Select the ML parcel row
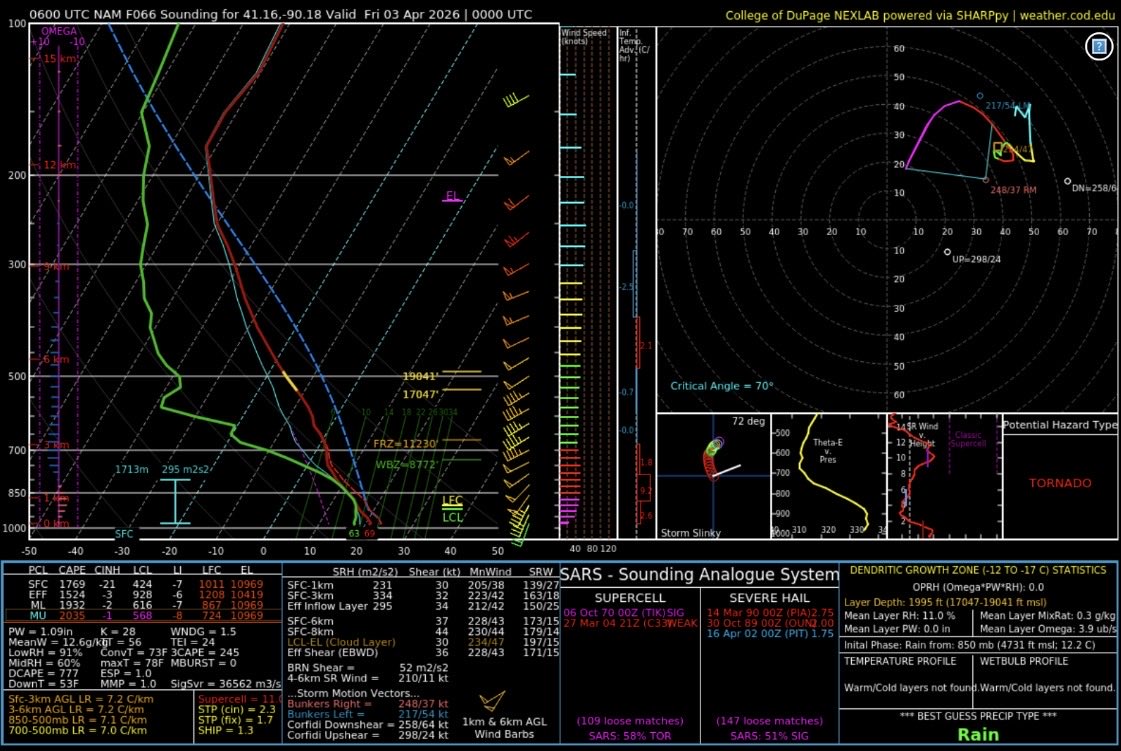 pyautogui.click(x=142, y=605)
